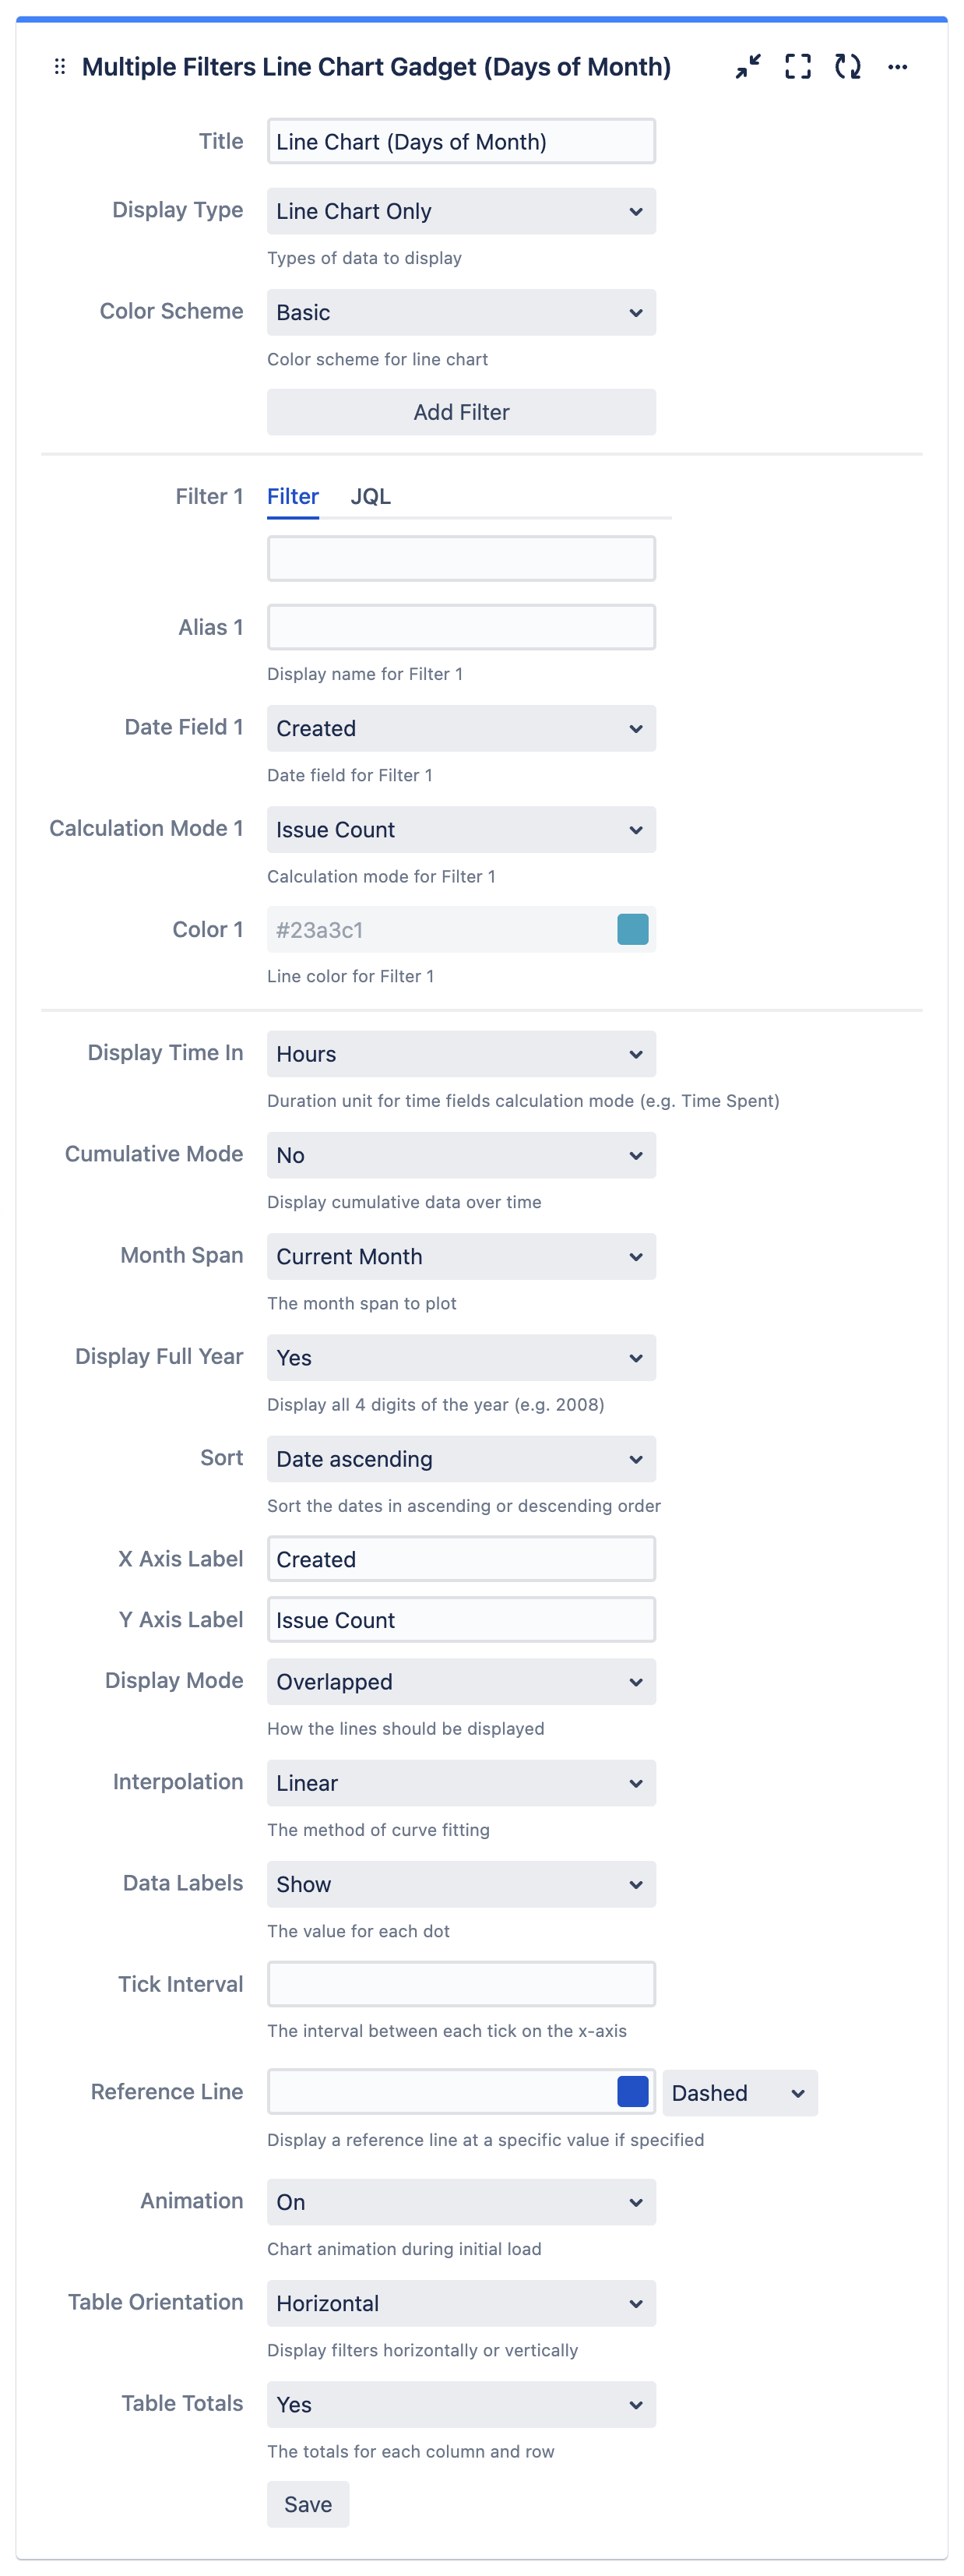Click the Color 1 teal swatch
This screenshot has width=964, height=2576.
tap(632, 930)
